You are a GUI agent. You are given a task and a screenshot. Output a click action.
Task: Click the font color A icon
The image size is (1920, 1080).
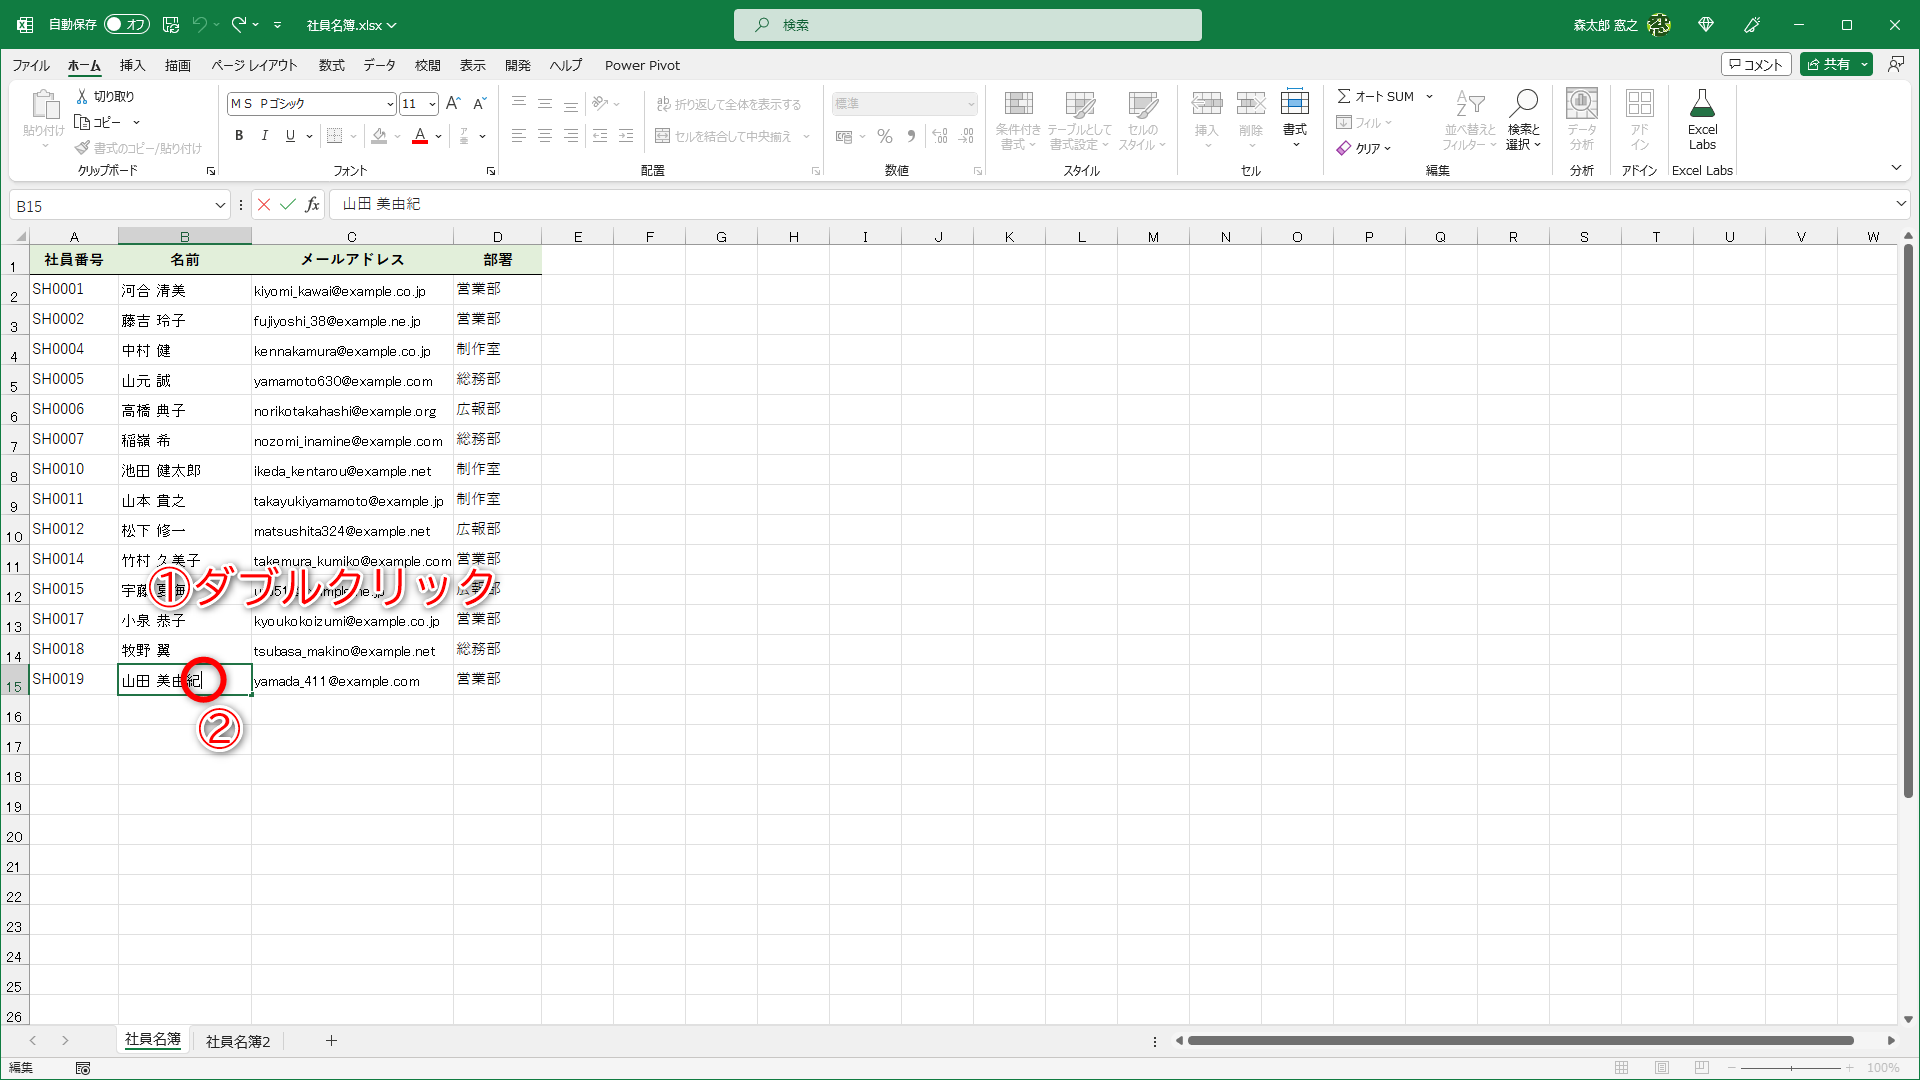(420, 136)
